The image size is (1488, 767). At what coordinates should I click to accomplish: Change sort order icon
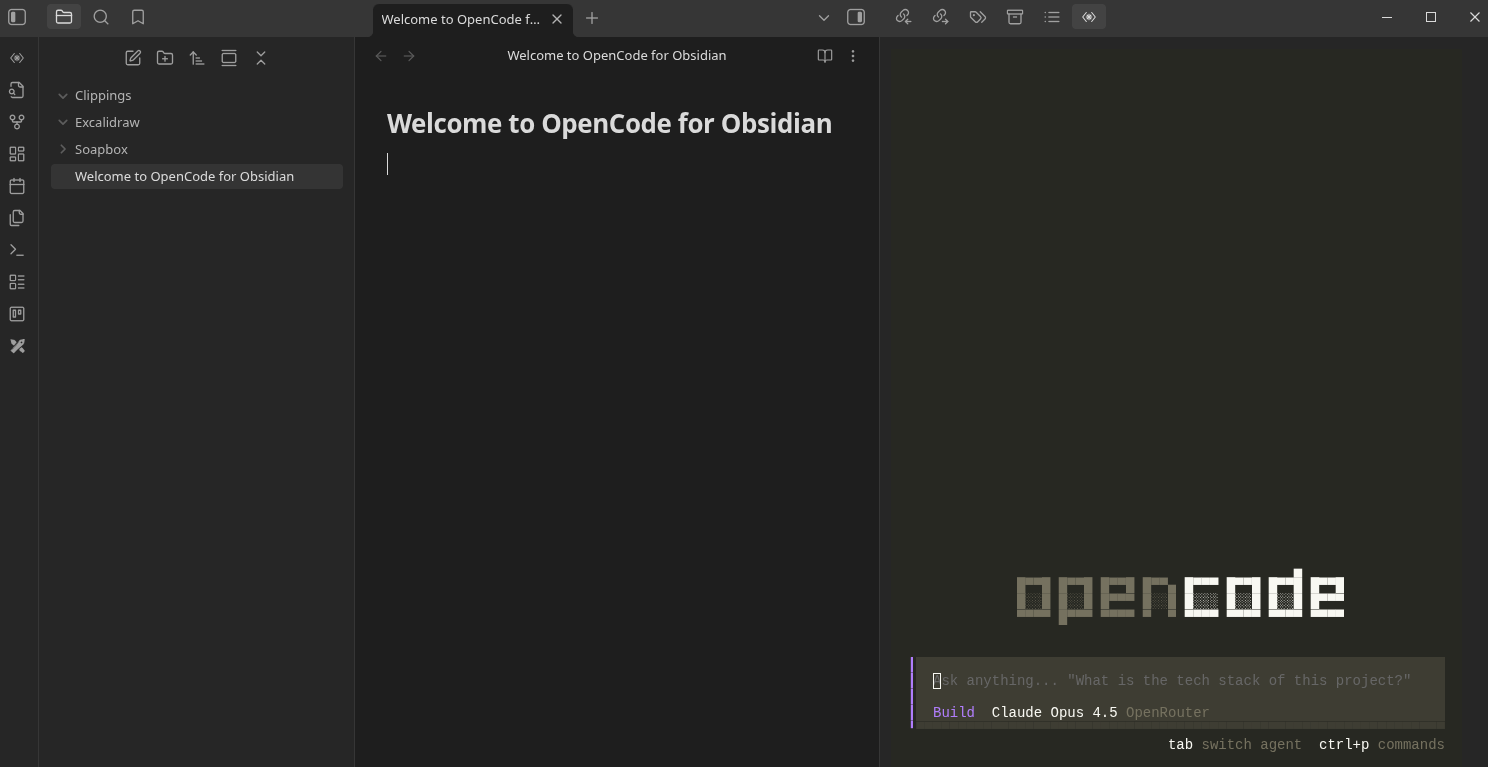[x=197, y=58]
